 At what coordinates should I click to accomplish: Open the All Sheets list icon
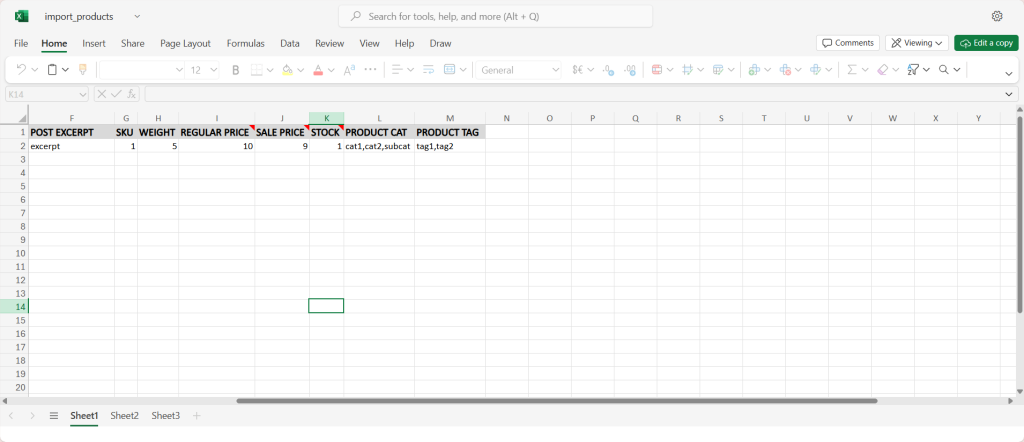pos(54,416)
